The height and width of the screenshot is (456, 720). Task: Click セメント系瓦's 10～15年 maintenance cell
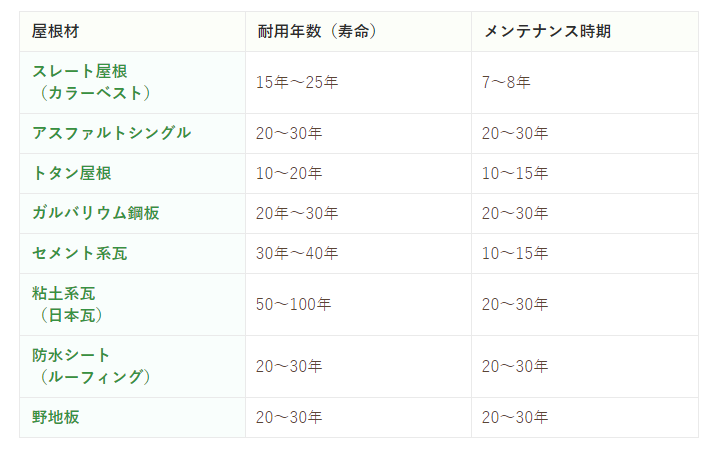[515, 253]
